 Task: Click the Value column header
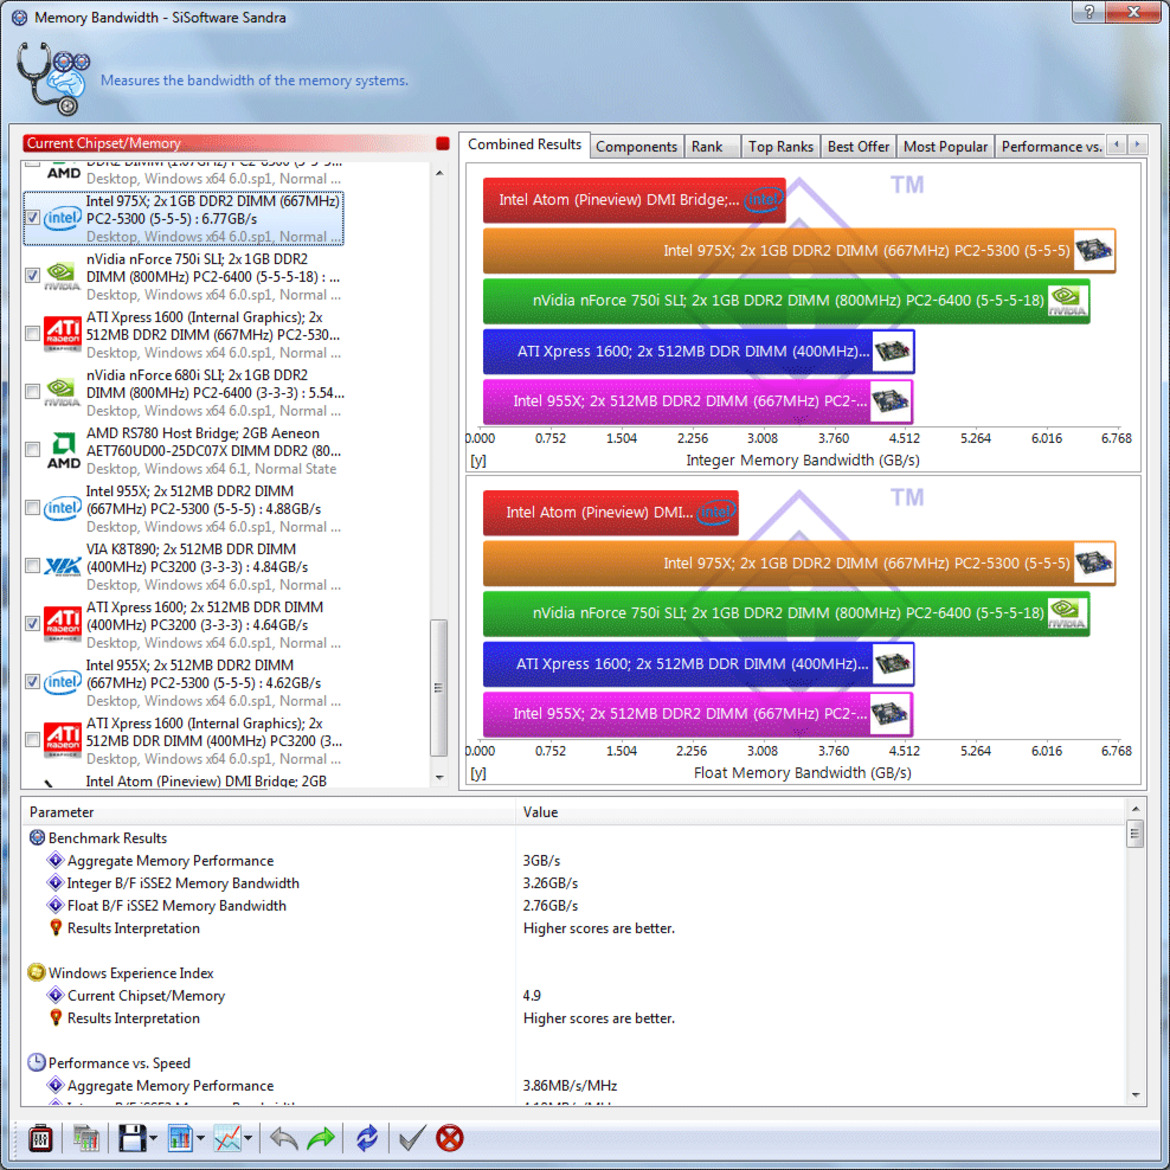click(820, 812)
